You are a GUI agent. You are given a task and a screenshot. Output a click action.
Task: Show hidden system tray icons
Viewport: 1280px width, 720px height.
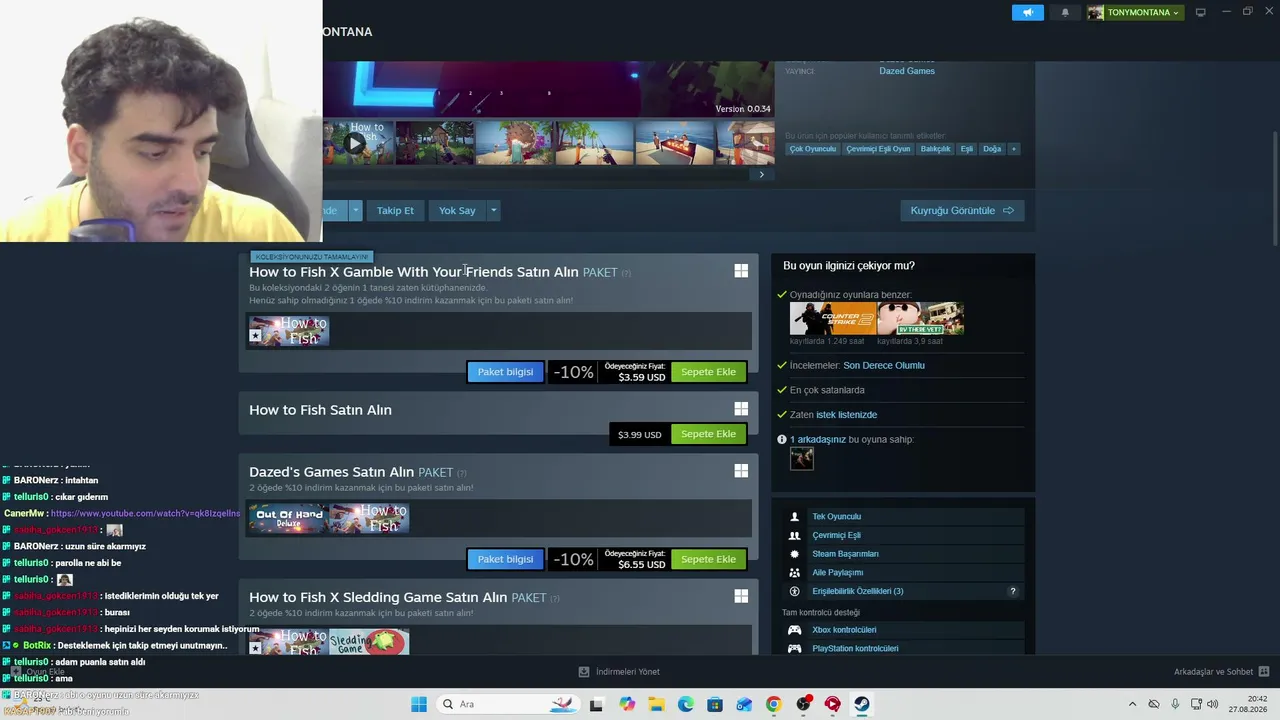(x=1132, y=704)
